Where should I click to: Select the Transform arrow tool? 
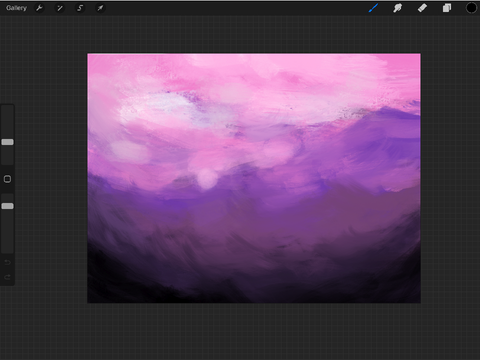click(x=100, y=8)
